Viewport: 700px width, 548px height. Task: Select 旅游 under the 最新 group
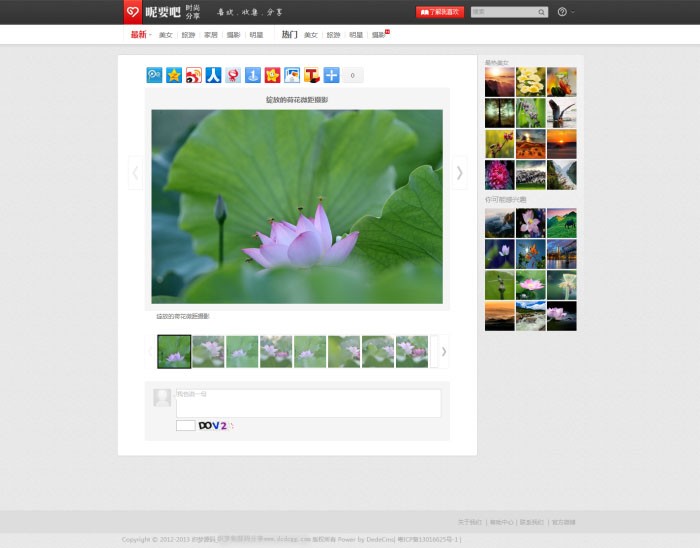[x=188, y=35]
